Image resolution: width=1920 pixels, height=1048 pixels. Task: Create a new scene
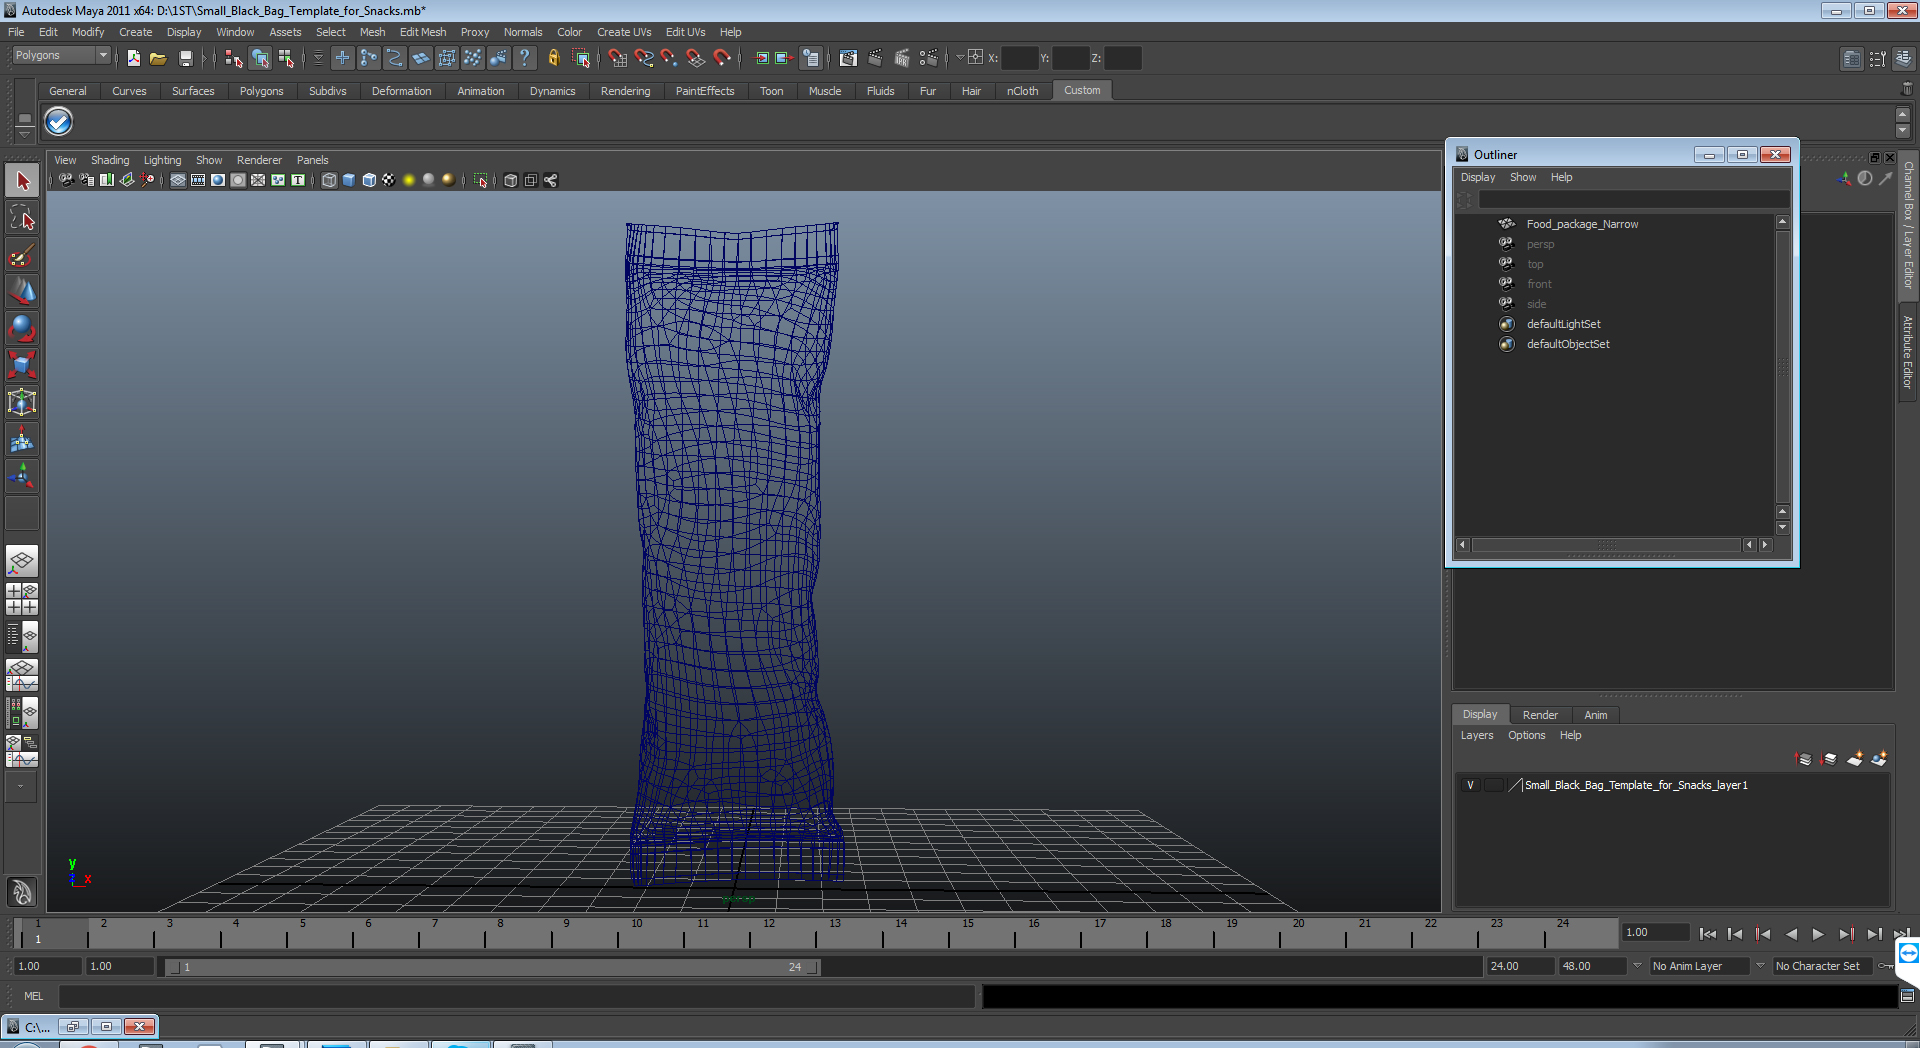(134, 59)
